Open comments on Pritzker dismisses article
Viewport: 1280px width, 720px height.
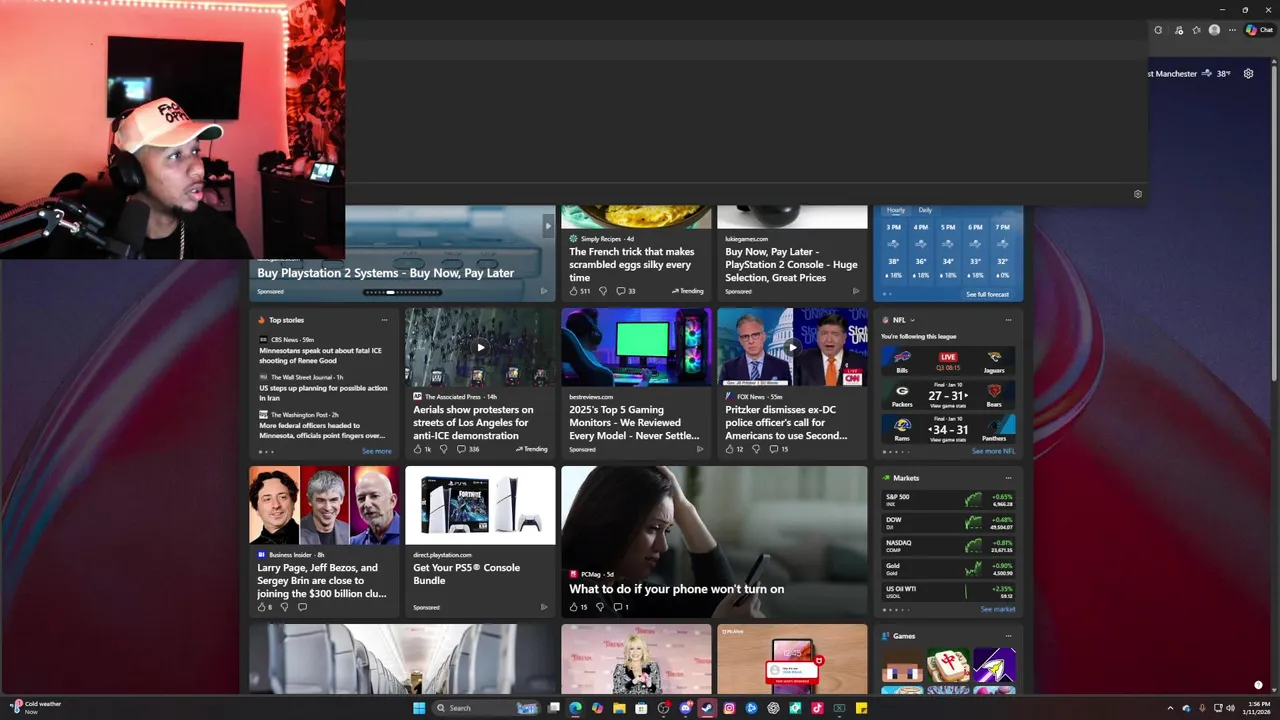point(779,449)
